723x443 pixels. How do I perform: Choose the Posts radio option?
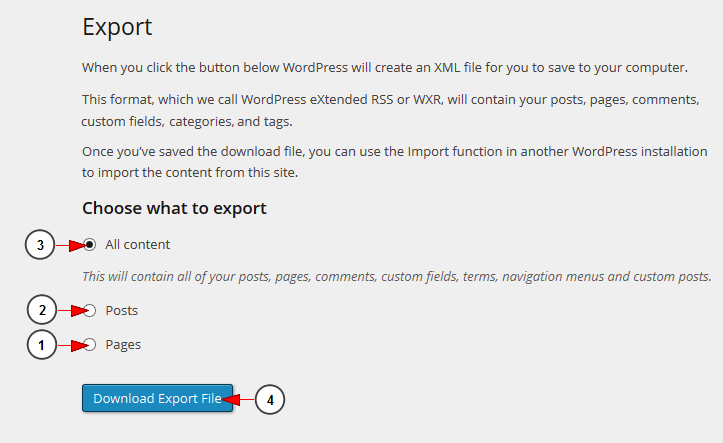(x=90, y=311)
